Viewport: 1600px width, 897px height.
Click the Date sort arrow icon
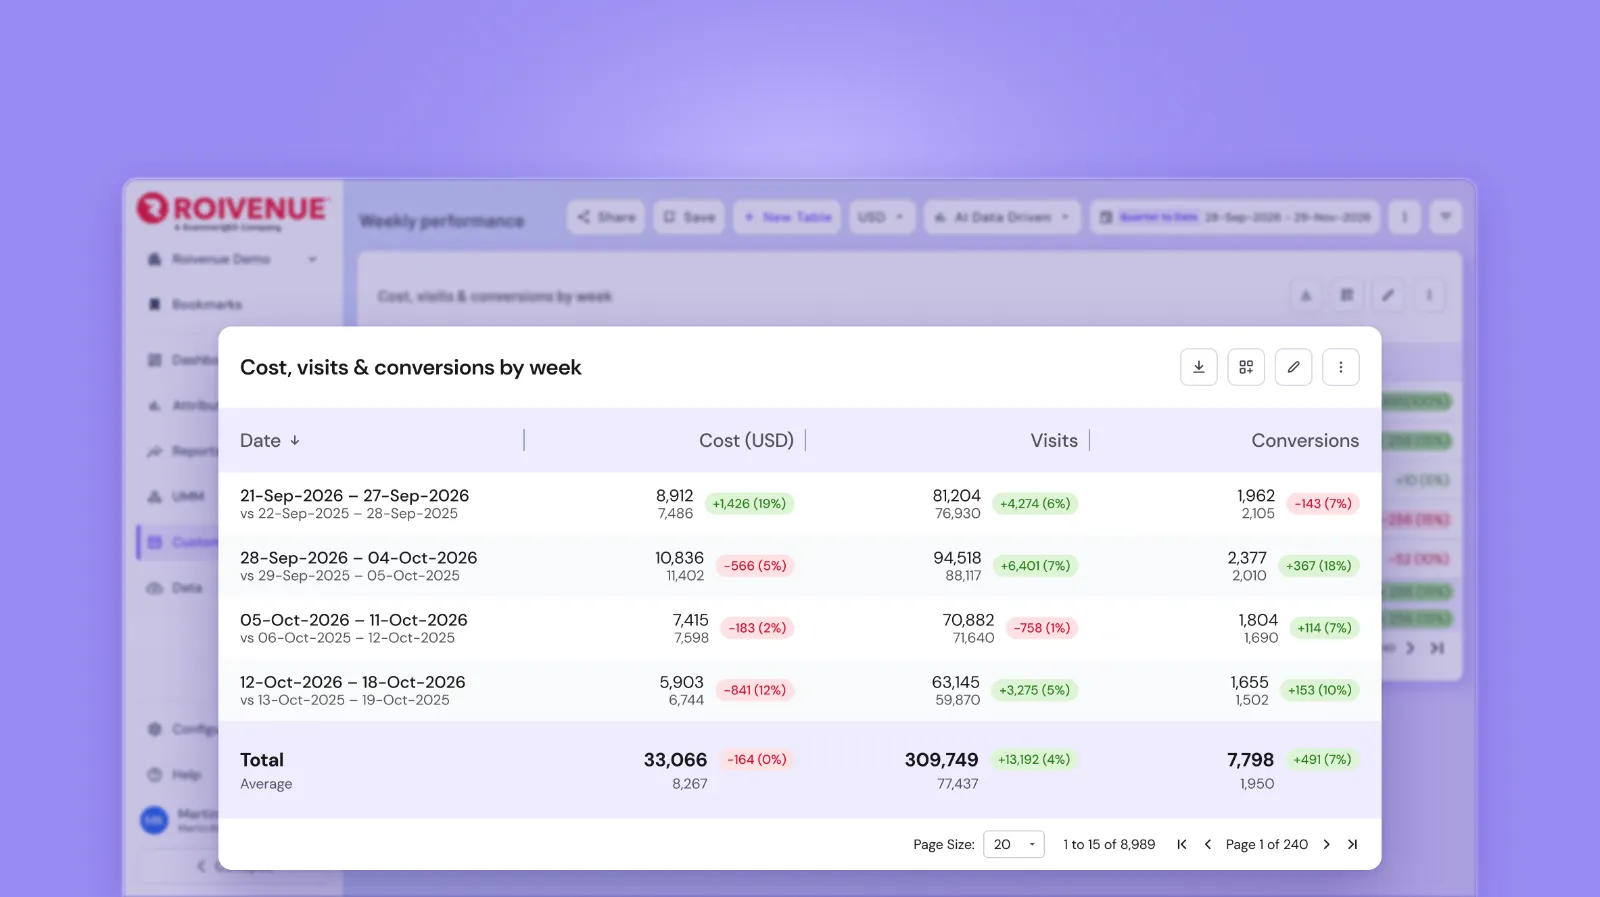click(x=295, y=440)
